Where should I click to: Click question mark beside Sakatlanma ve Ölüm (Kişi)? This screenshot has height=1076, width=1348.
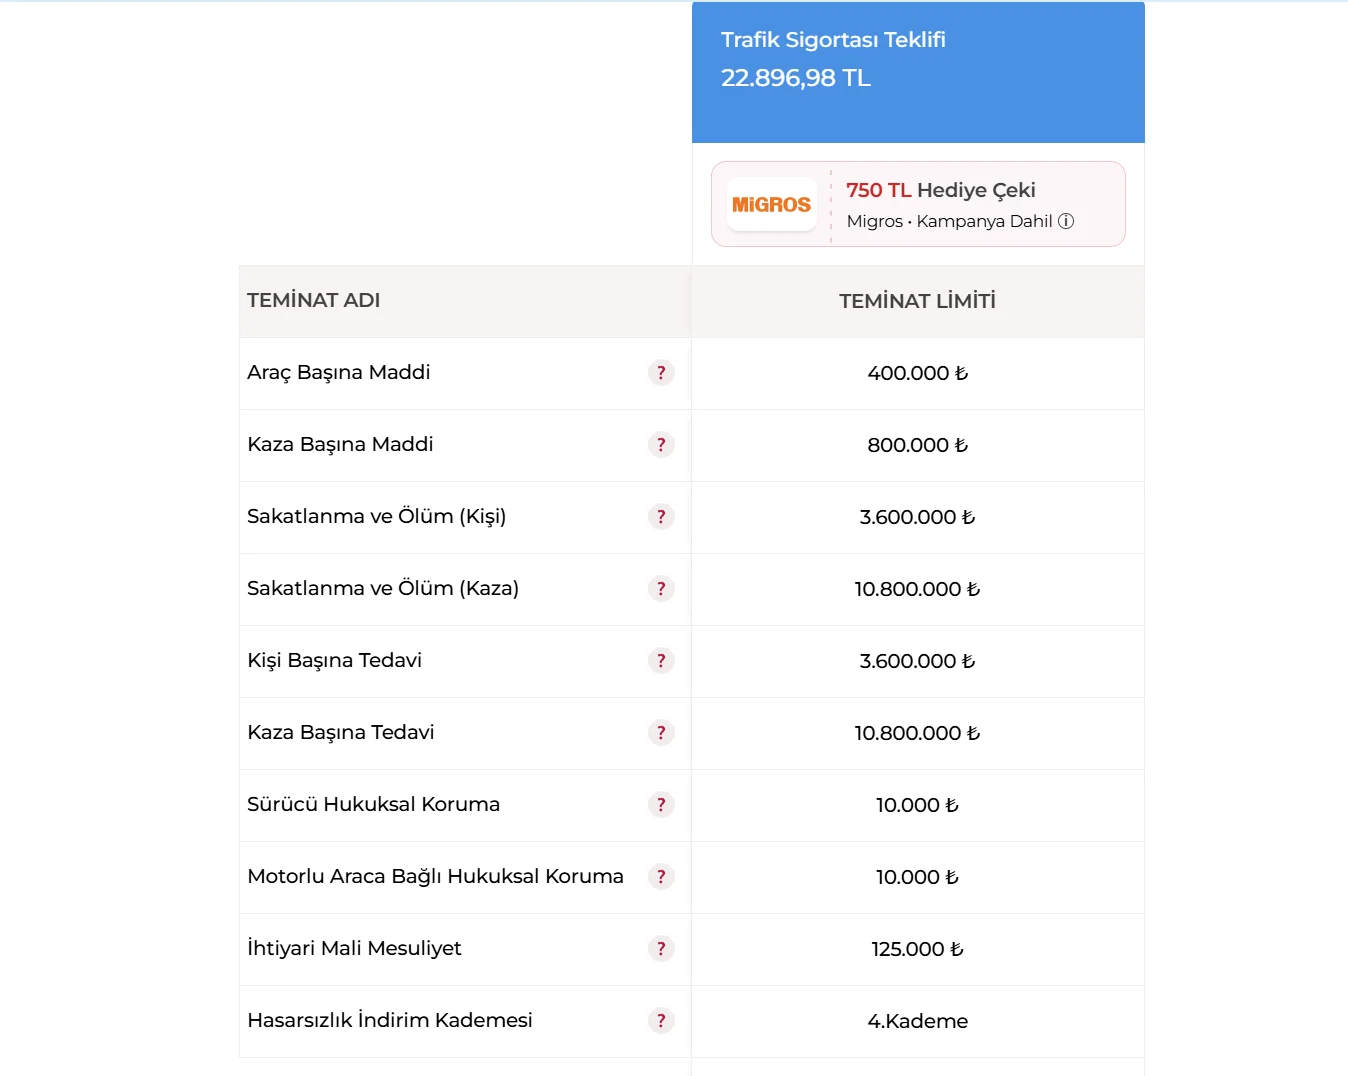[x=661, y=517]
